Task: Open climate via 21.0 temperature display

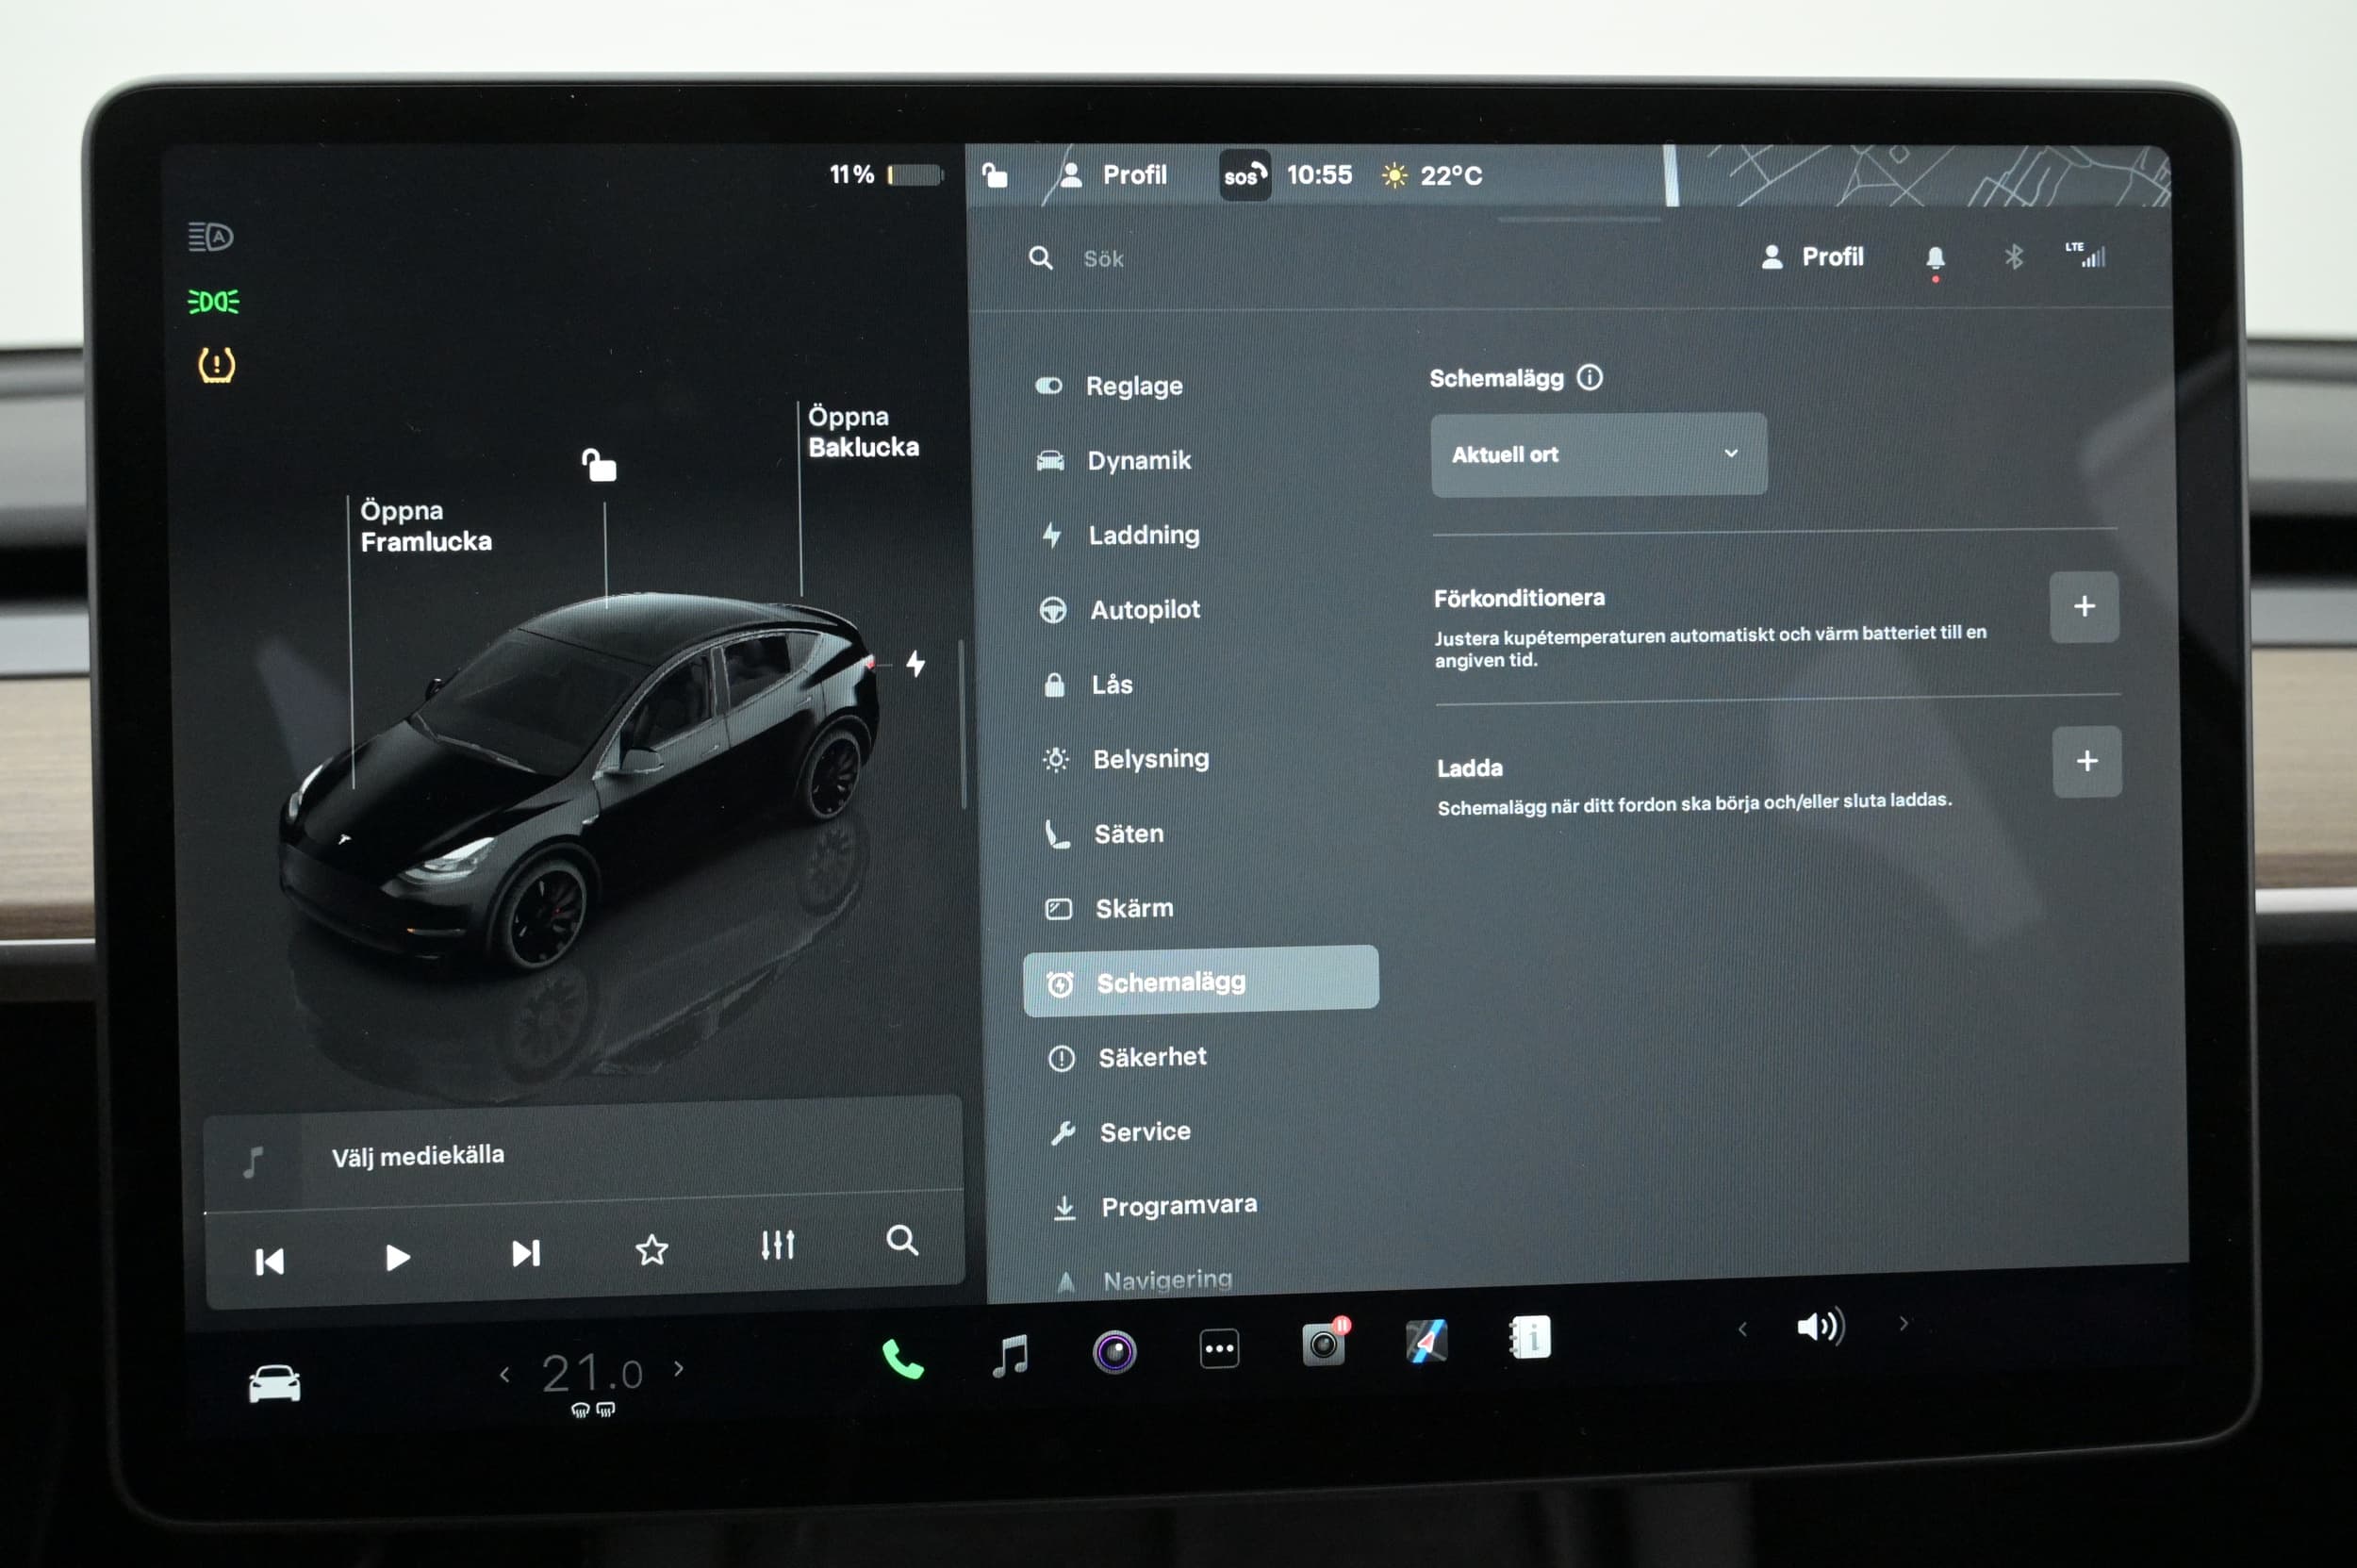Action: 592,1373
